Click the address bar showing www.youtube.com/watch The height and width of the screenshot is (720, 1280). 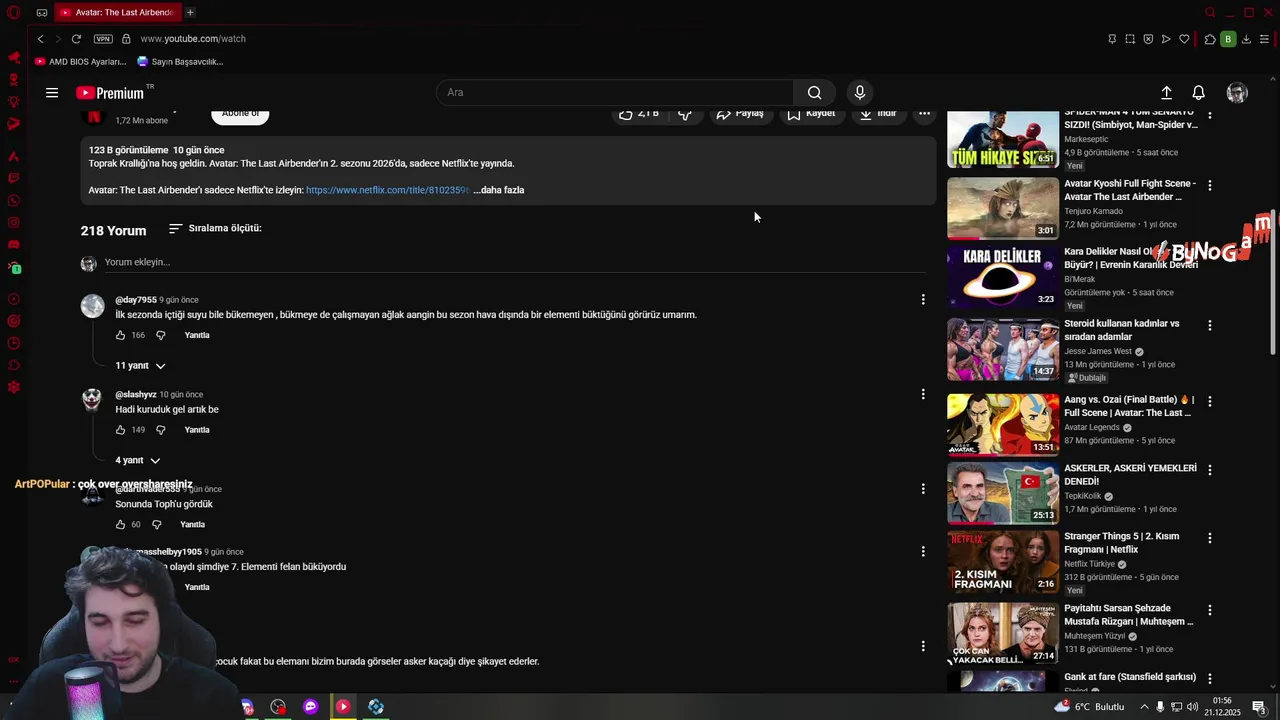pyautogui.click(x=193, y=39)
